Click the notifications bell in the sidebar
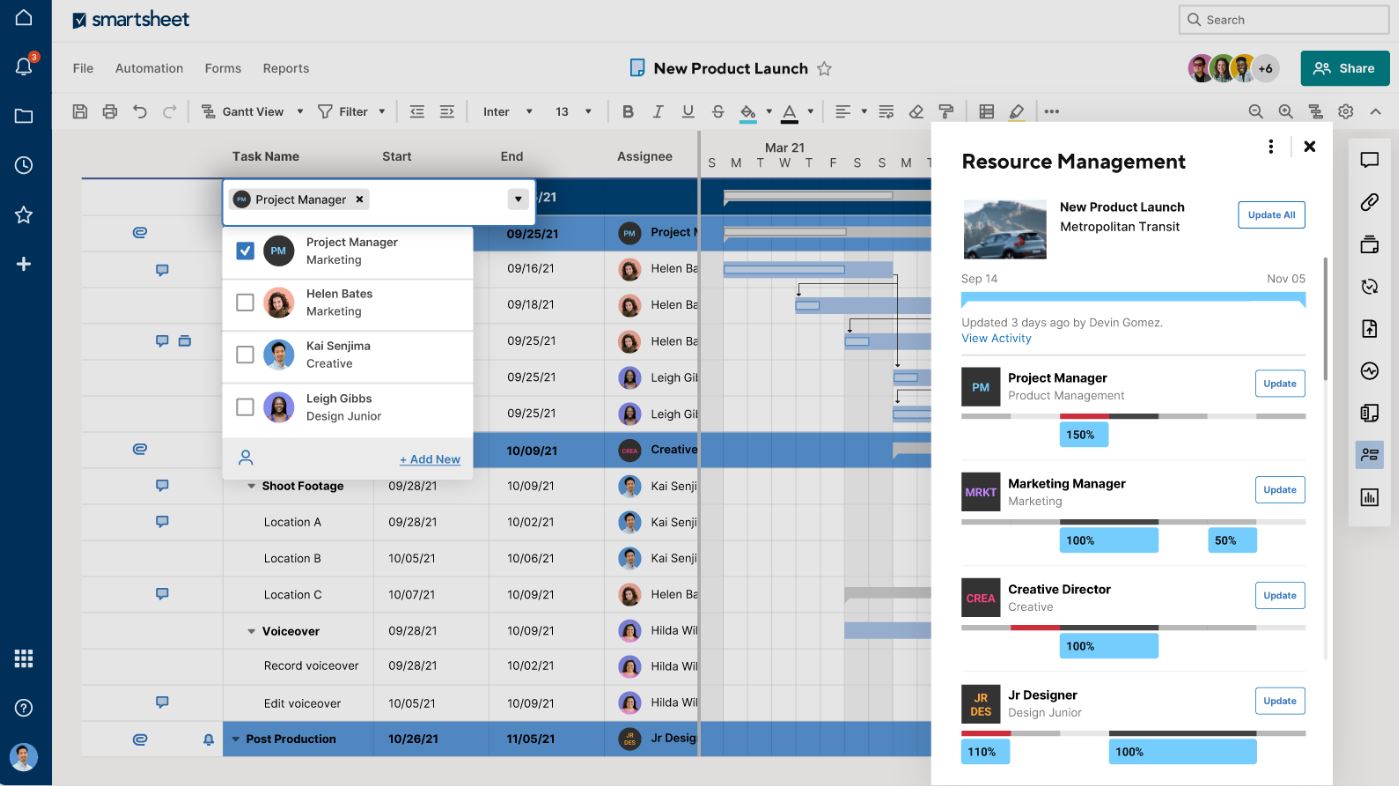1399x786 pixels. pos(24,67)
